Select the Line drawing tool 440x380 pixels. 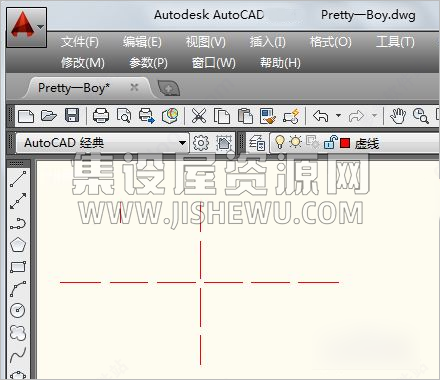pyautogui.click(x=18, y=179)
